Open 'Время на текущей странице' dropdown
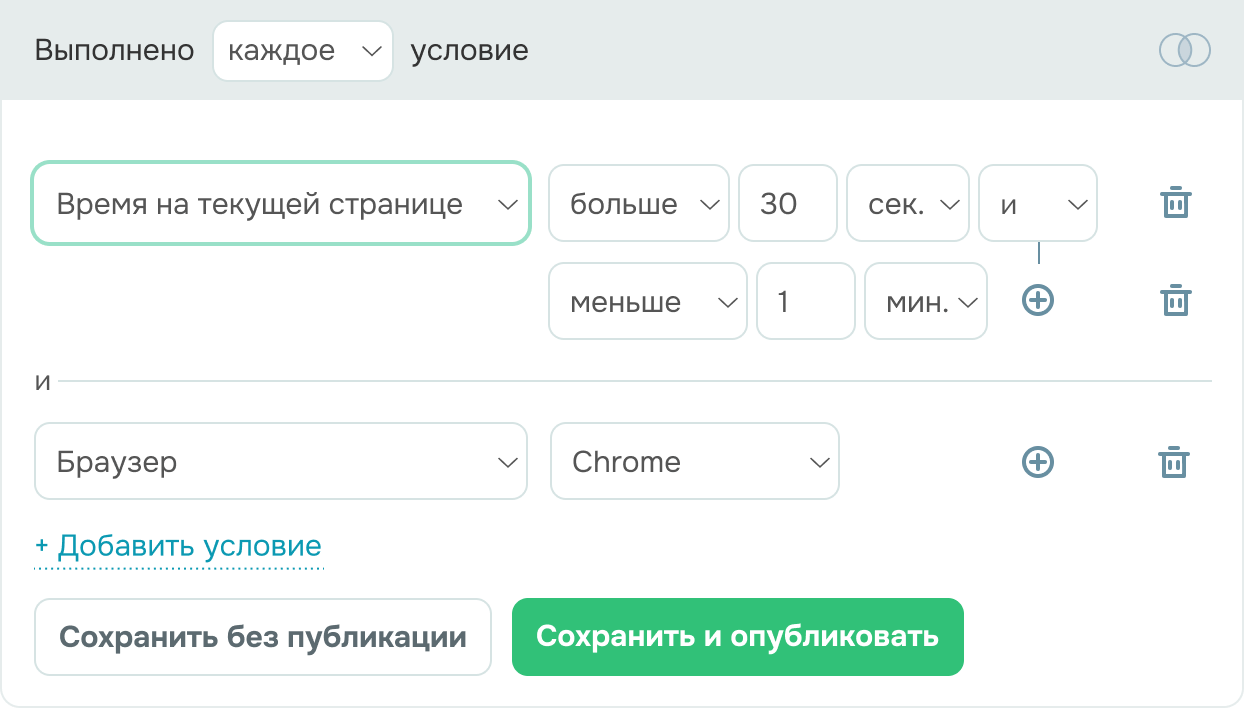The height and width of the screenshot is (708, 1244). 281,203
